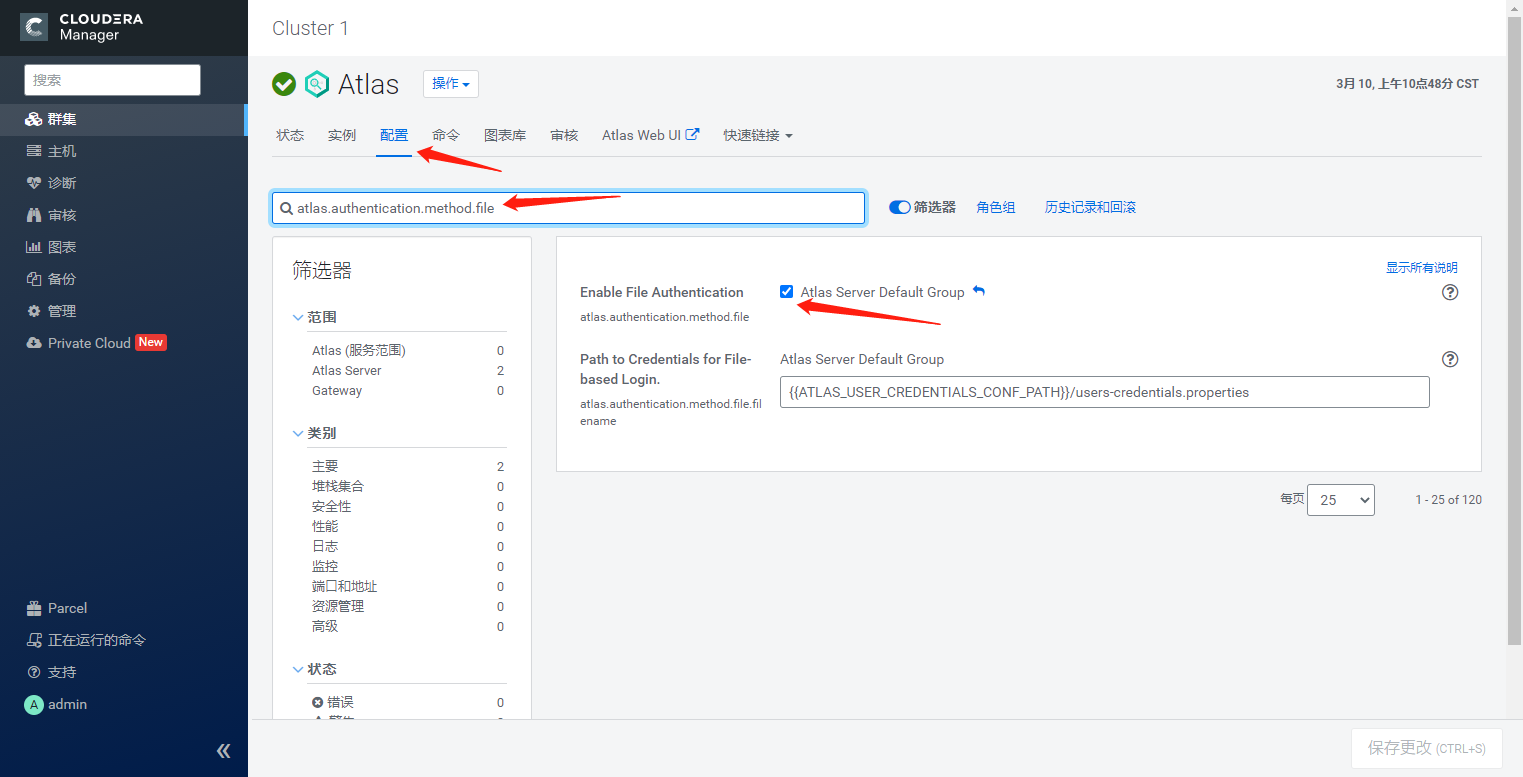The height and width of the screenshot is (777, 1523).
Task: Switch to the 命令 commands tab
Action: pyautogui.click(x=446, y=135)
